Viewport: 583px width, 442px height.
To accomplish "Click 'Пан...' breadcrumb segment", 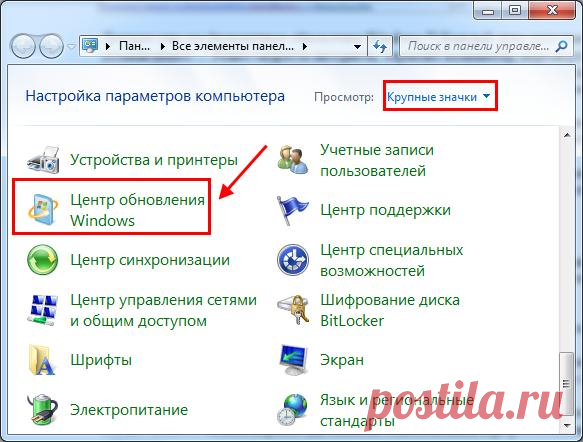I will pyautogui.click(x=134, y=46).
